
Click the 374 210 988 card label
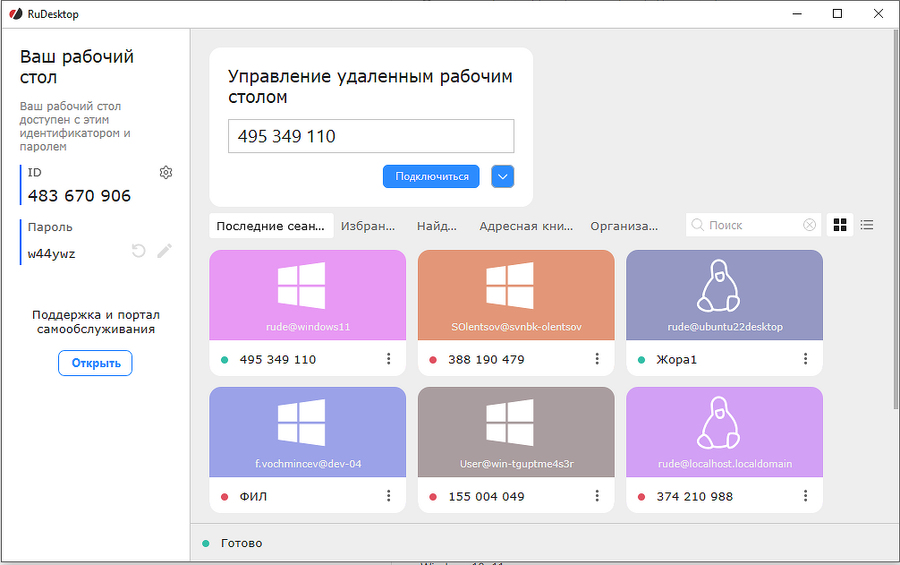point(695,497)
